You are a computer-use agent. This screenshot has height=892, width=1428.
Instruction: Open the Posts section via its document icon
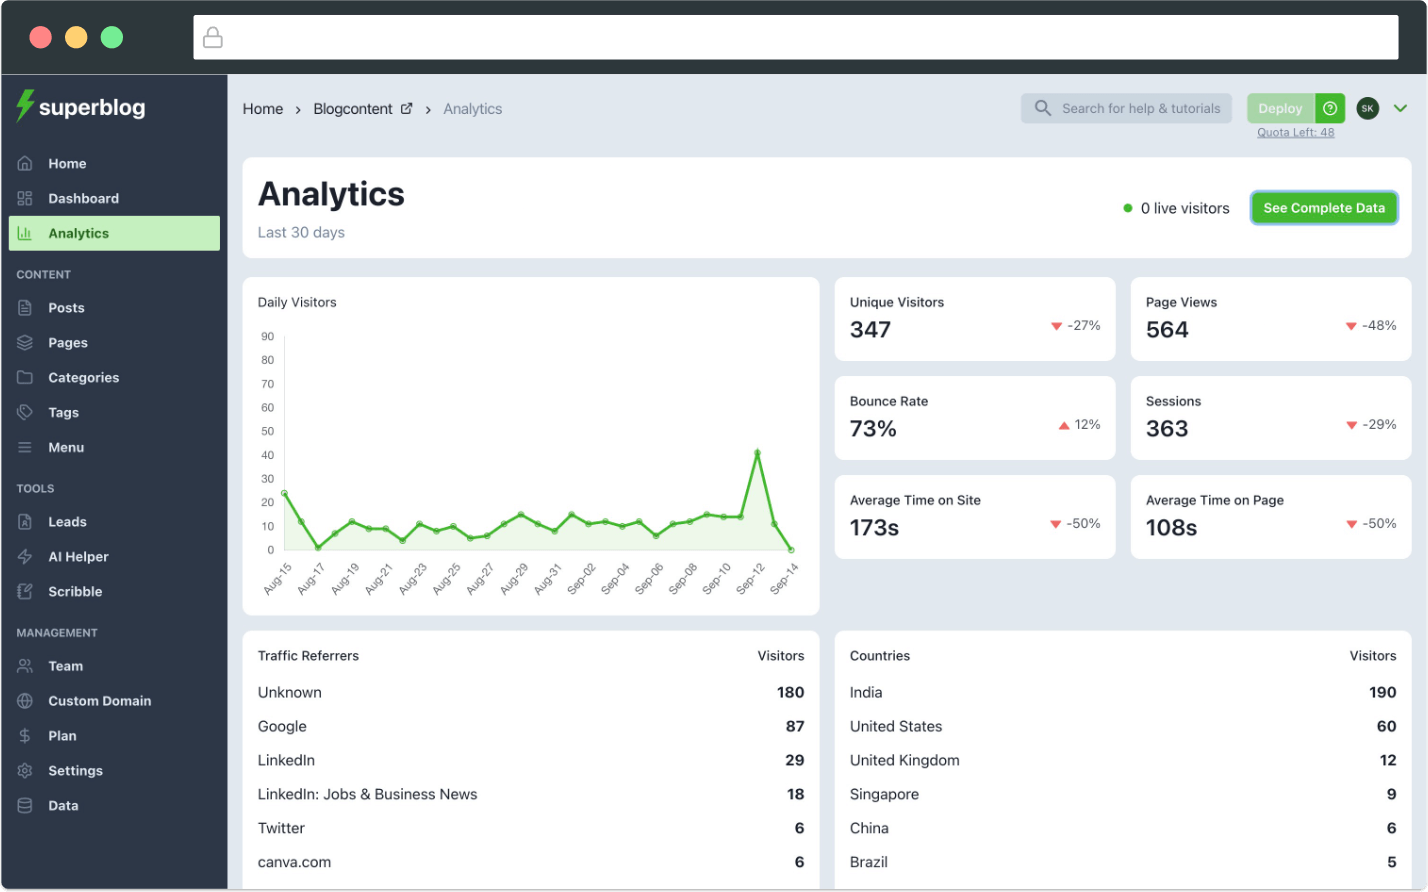(26, 307)
